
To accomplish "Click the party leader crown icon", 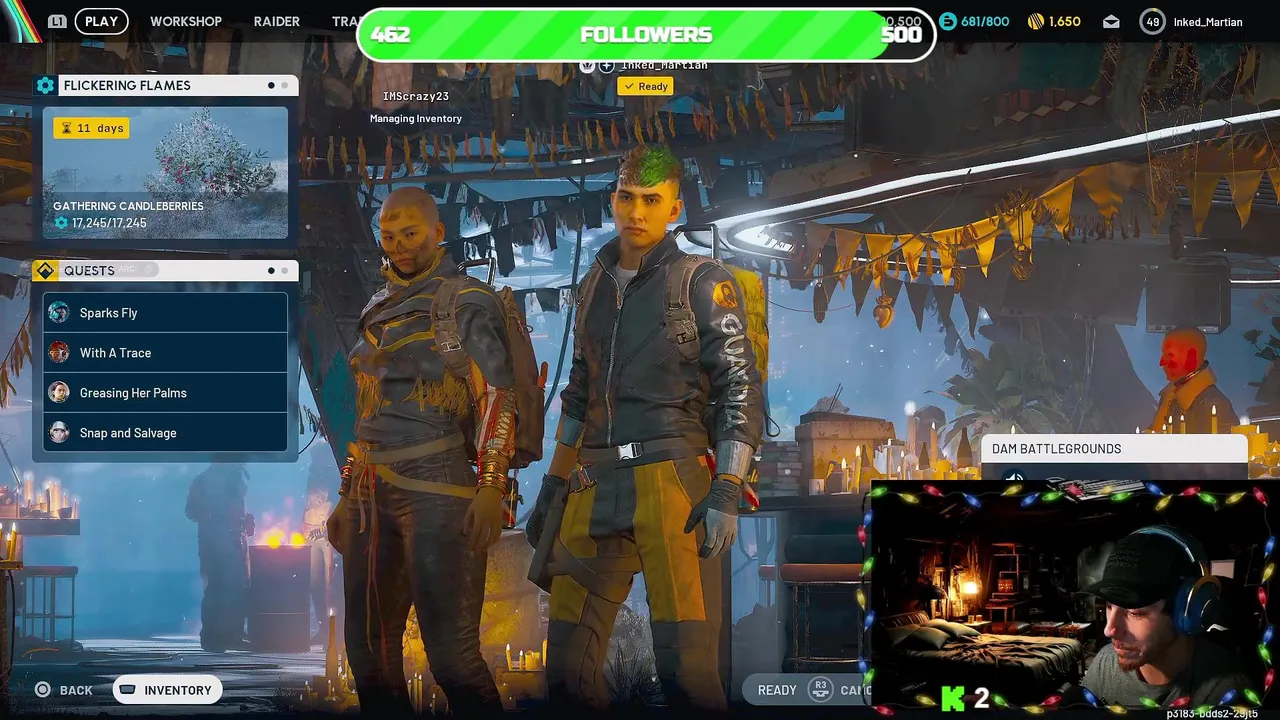I will [587, 65].
